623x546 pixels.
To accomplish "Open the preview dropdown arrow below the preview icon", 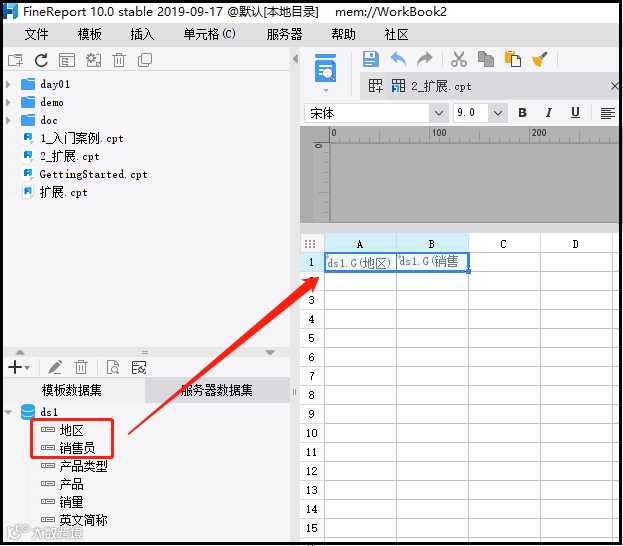I will click(326, 90).
